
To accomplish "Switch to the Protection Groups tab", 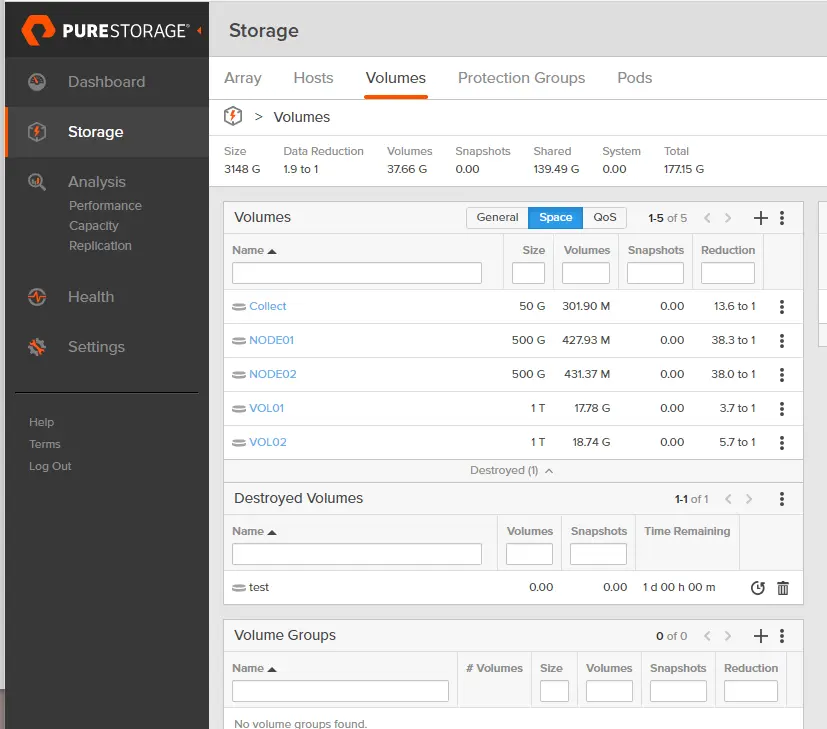I will (521, 77).
